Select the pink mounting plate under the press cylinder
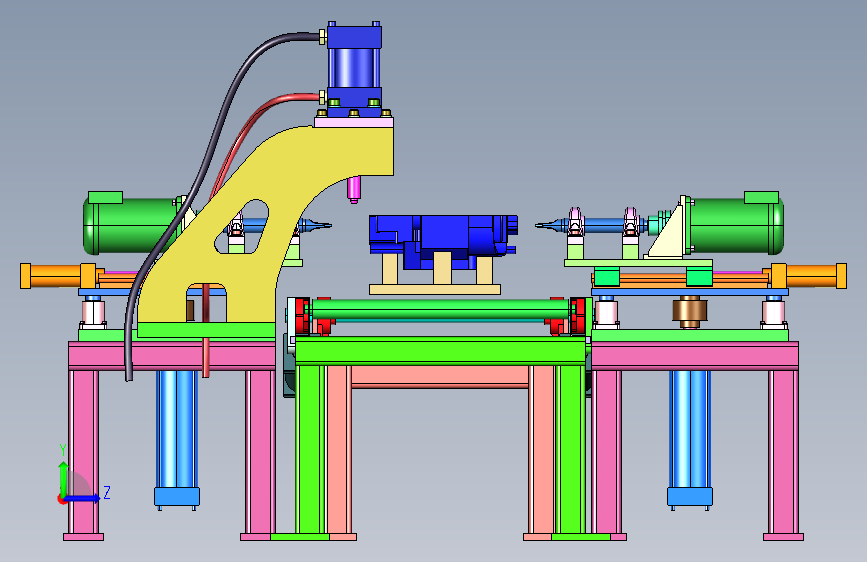Viewport: 867px width, 562px height. [x=354, y=122]
